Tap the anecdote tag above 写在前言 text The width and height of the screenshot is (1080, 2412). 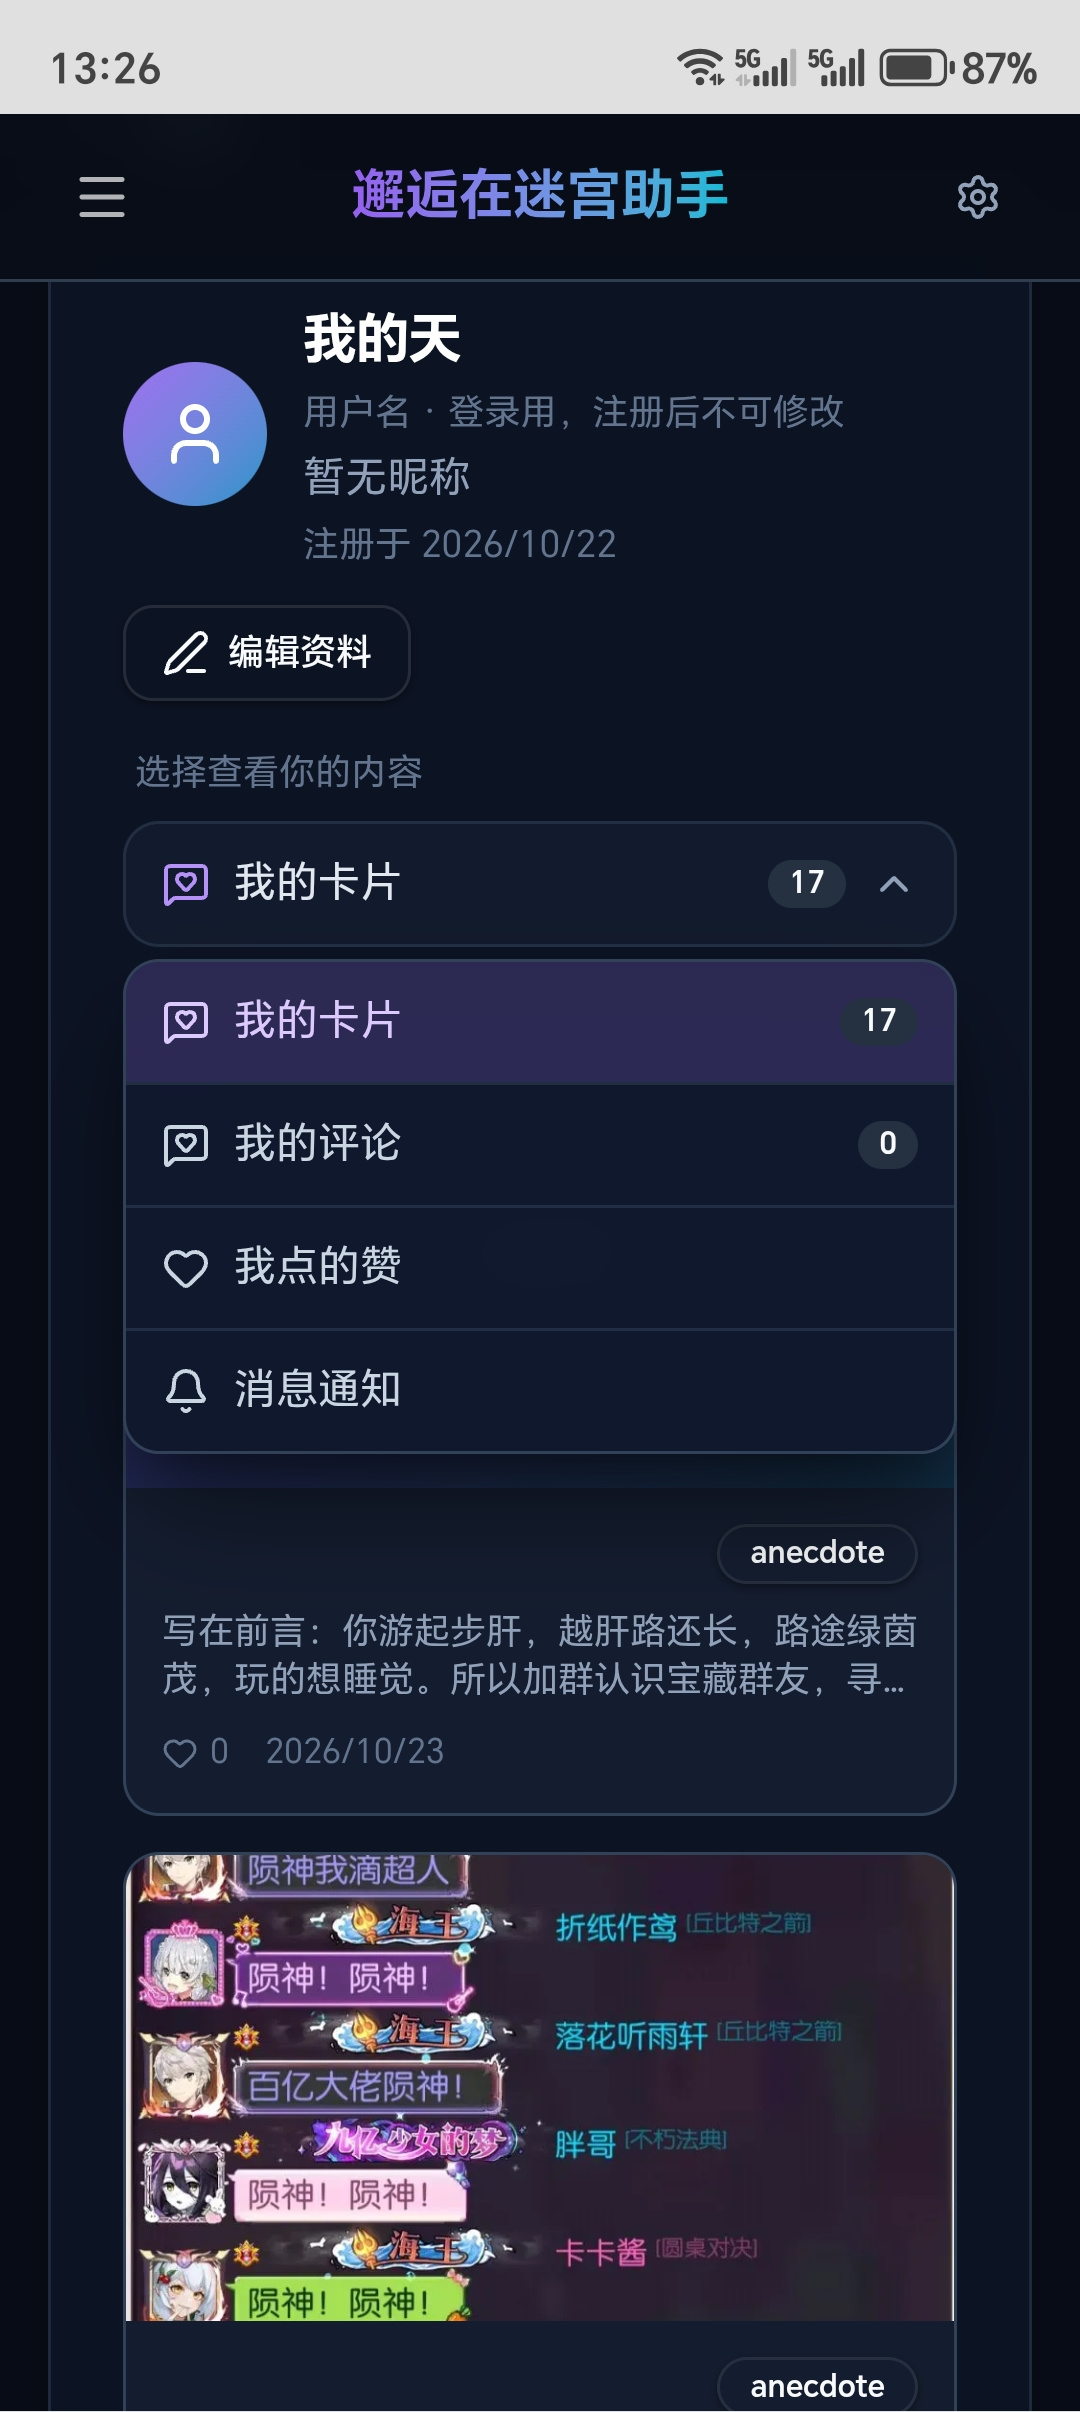(817, 1553)
